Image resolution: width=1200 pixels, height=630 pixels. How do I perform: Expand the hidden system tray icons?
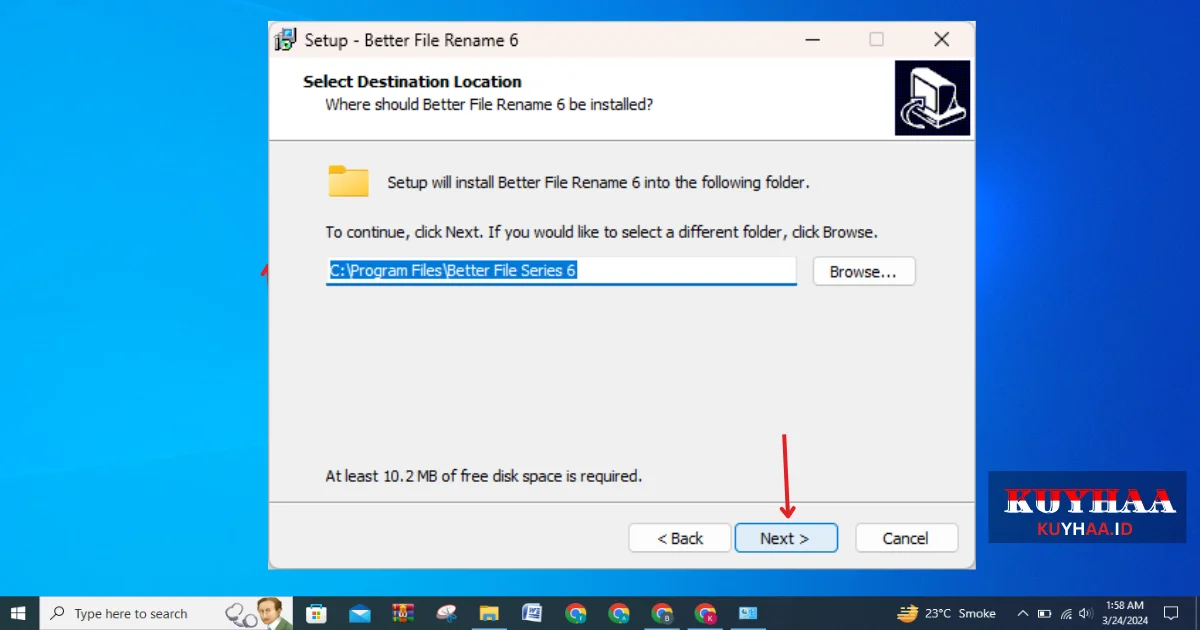point(1022,613)
